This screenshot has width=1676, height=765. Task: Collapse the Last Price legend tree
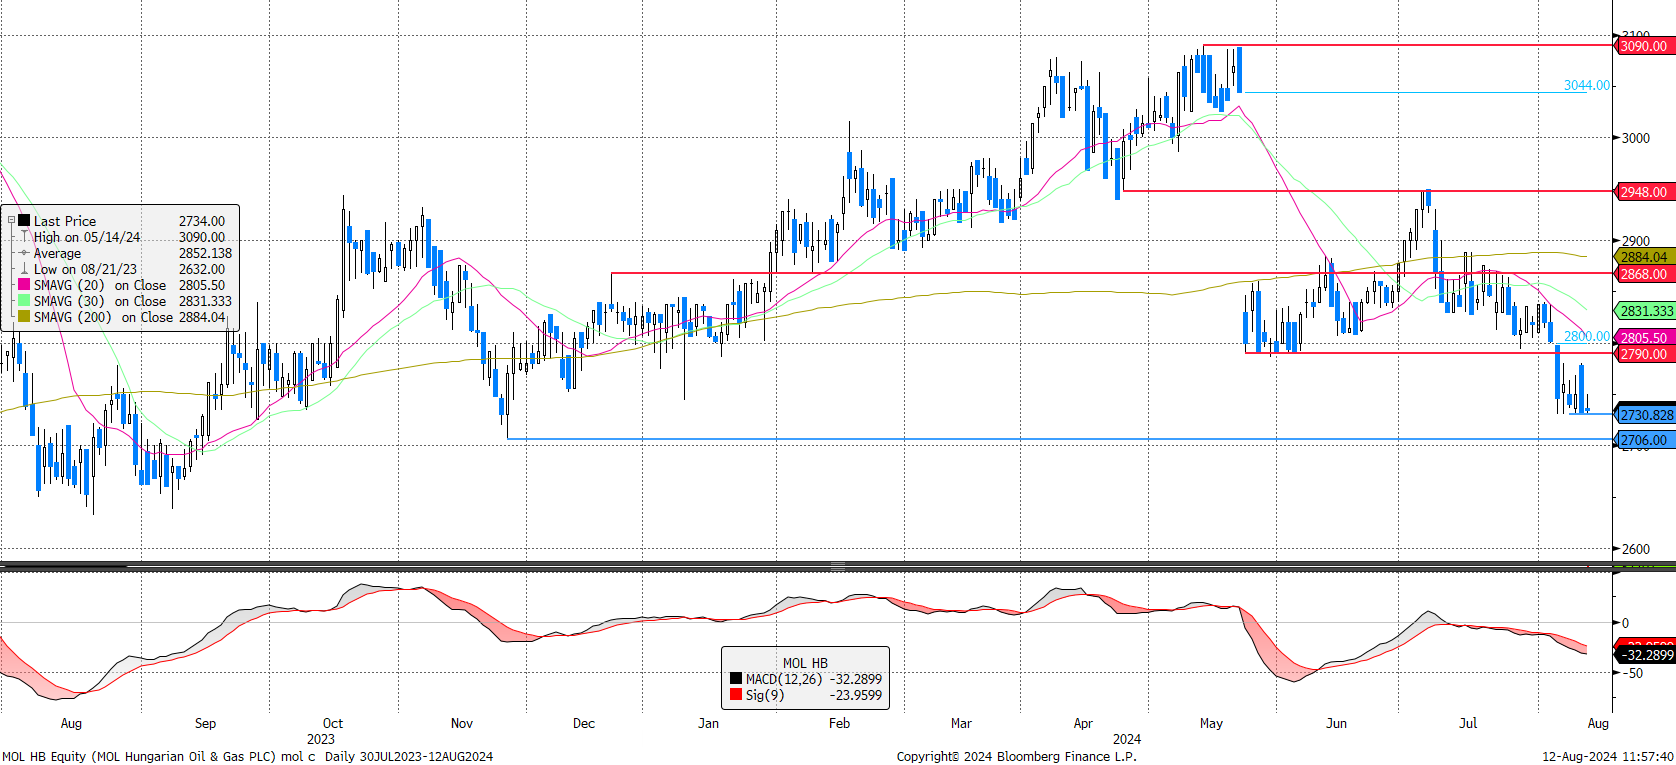coord(11,221)
